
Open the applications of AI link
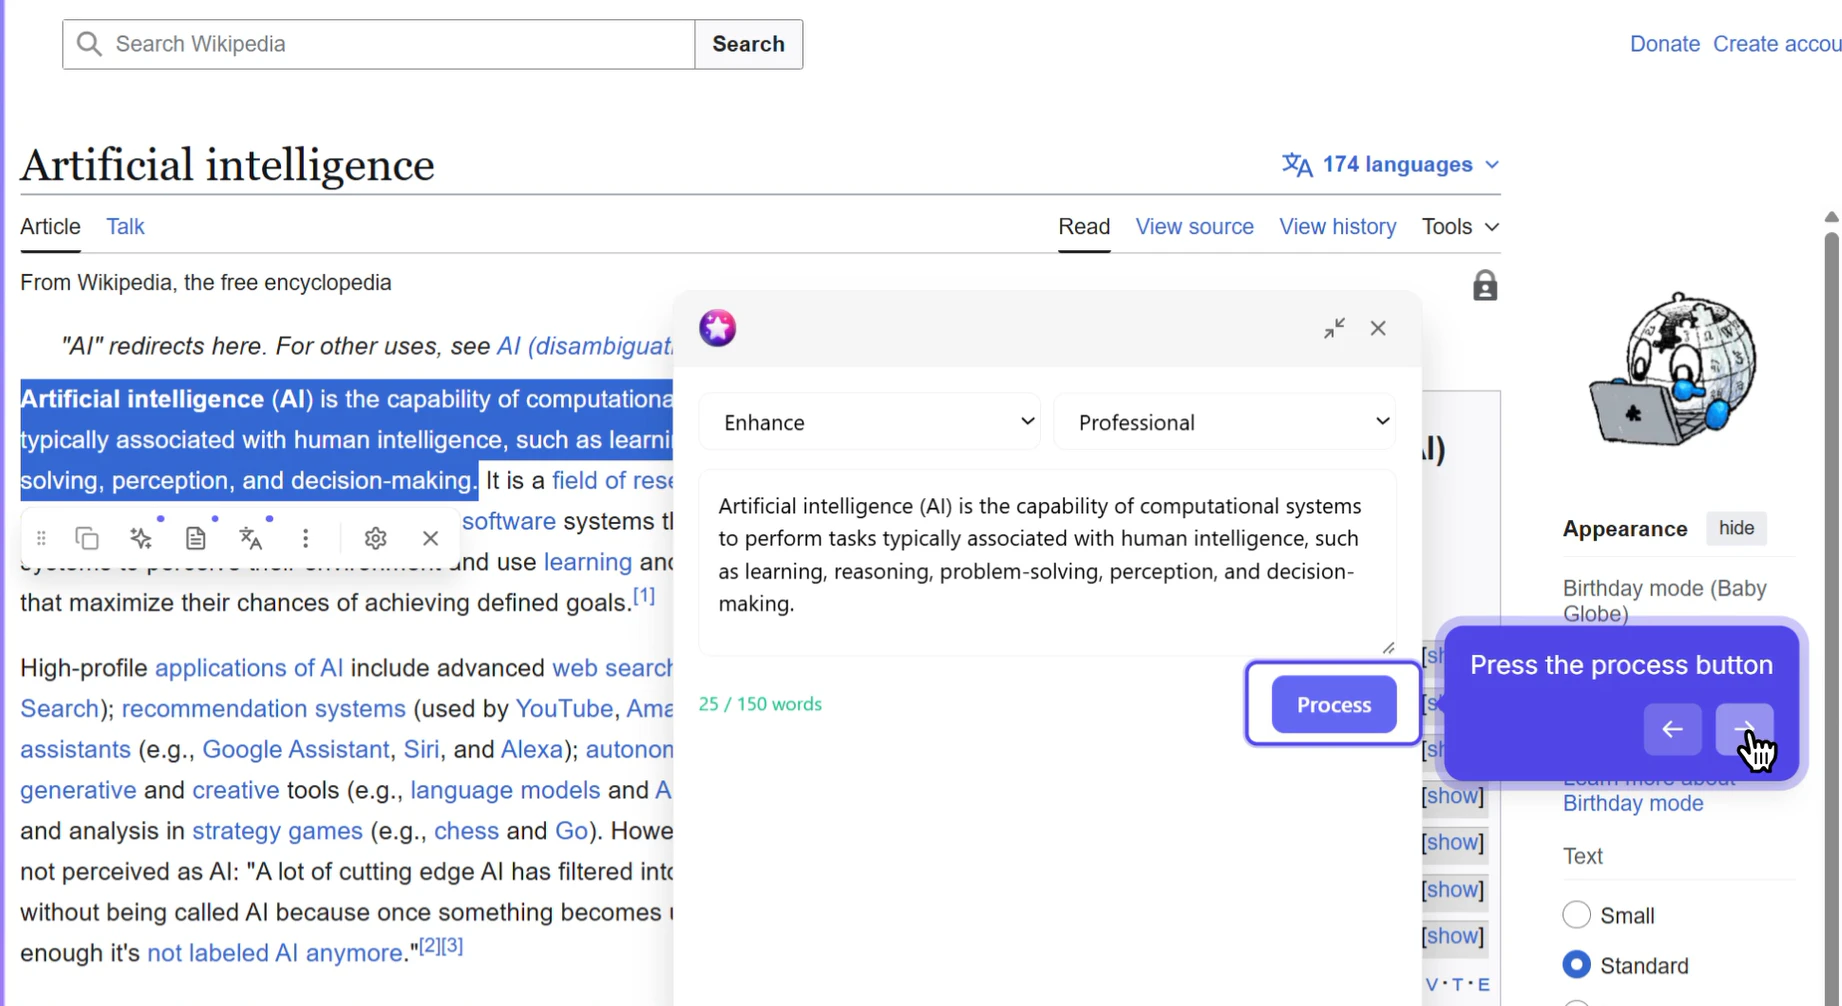[x=249, y=668]
